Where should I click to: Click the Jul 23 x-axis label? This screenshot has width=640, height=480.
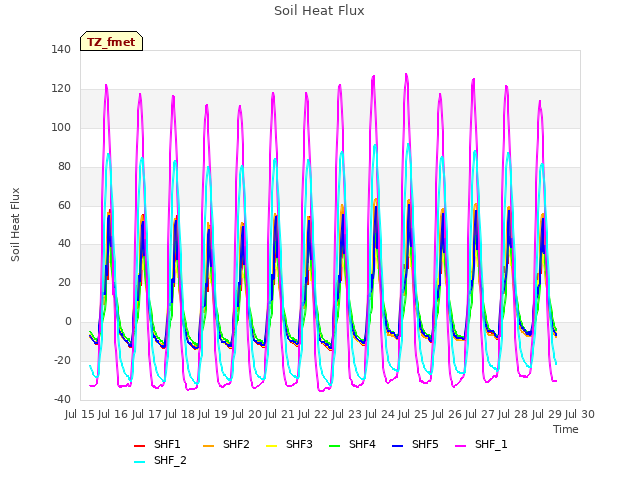point(347,414)
